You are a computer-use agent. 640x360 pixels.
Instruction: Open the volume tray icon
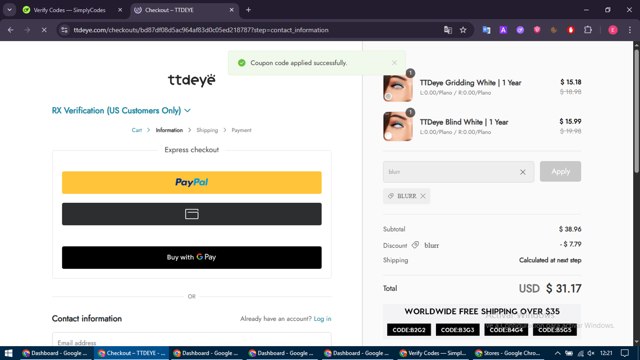590,353
